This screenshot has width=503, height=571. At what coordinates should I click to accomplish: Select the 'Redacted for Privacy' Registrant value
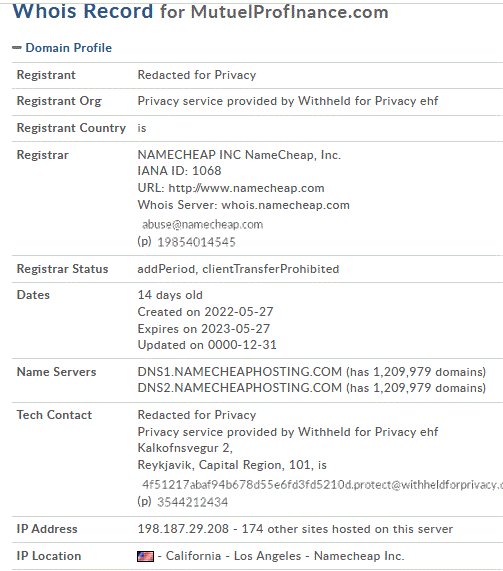[x=197, y=75]
